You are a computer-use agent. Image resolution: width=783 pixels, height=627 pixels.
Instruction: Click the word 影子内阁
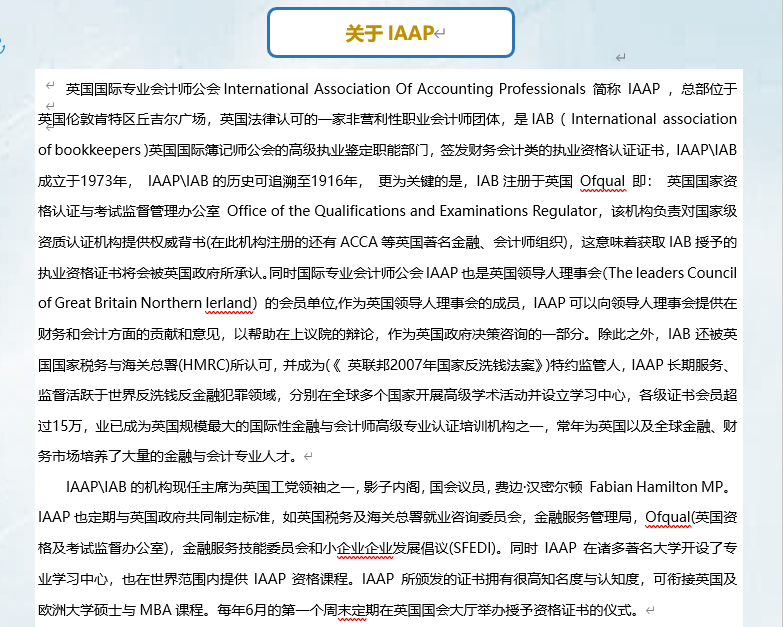tap(392, 487)
